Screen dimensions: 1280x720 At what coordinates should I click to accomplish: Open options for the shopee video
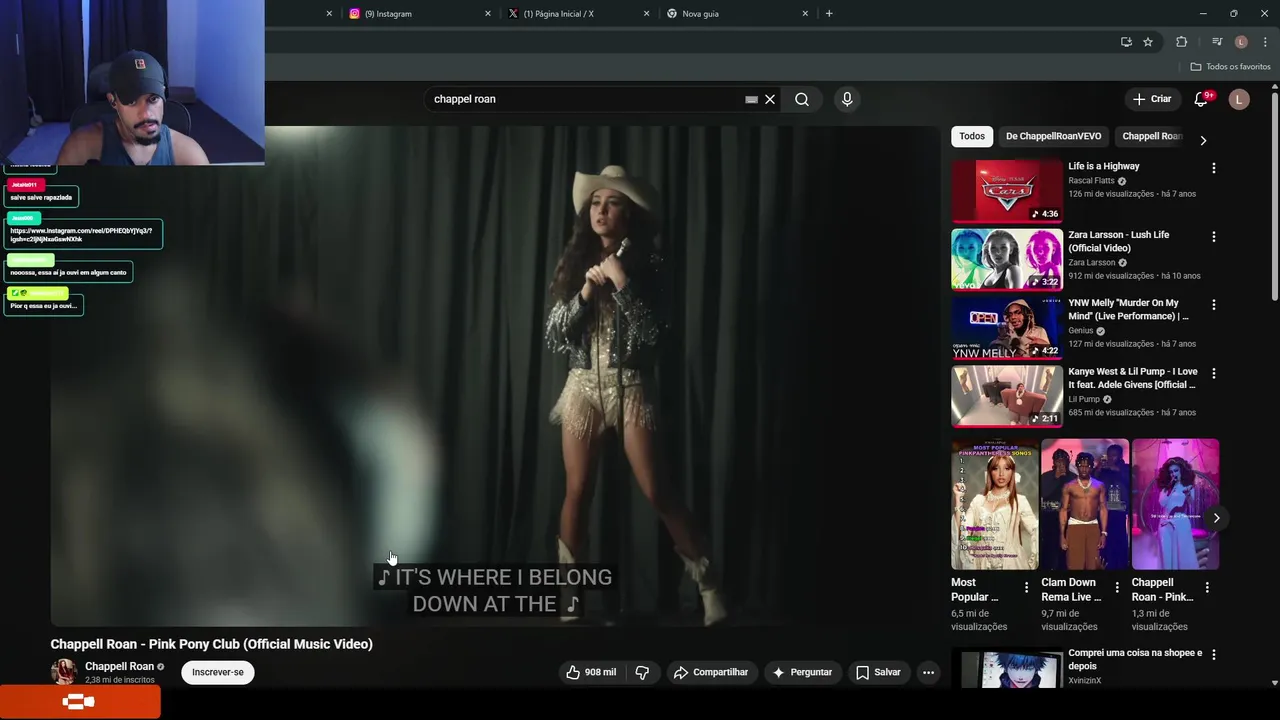[x=1214, y=655]
